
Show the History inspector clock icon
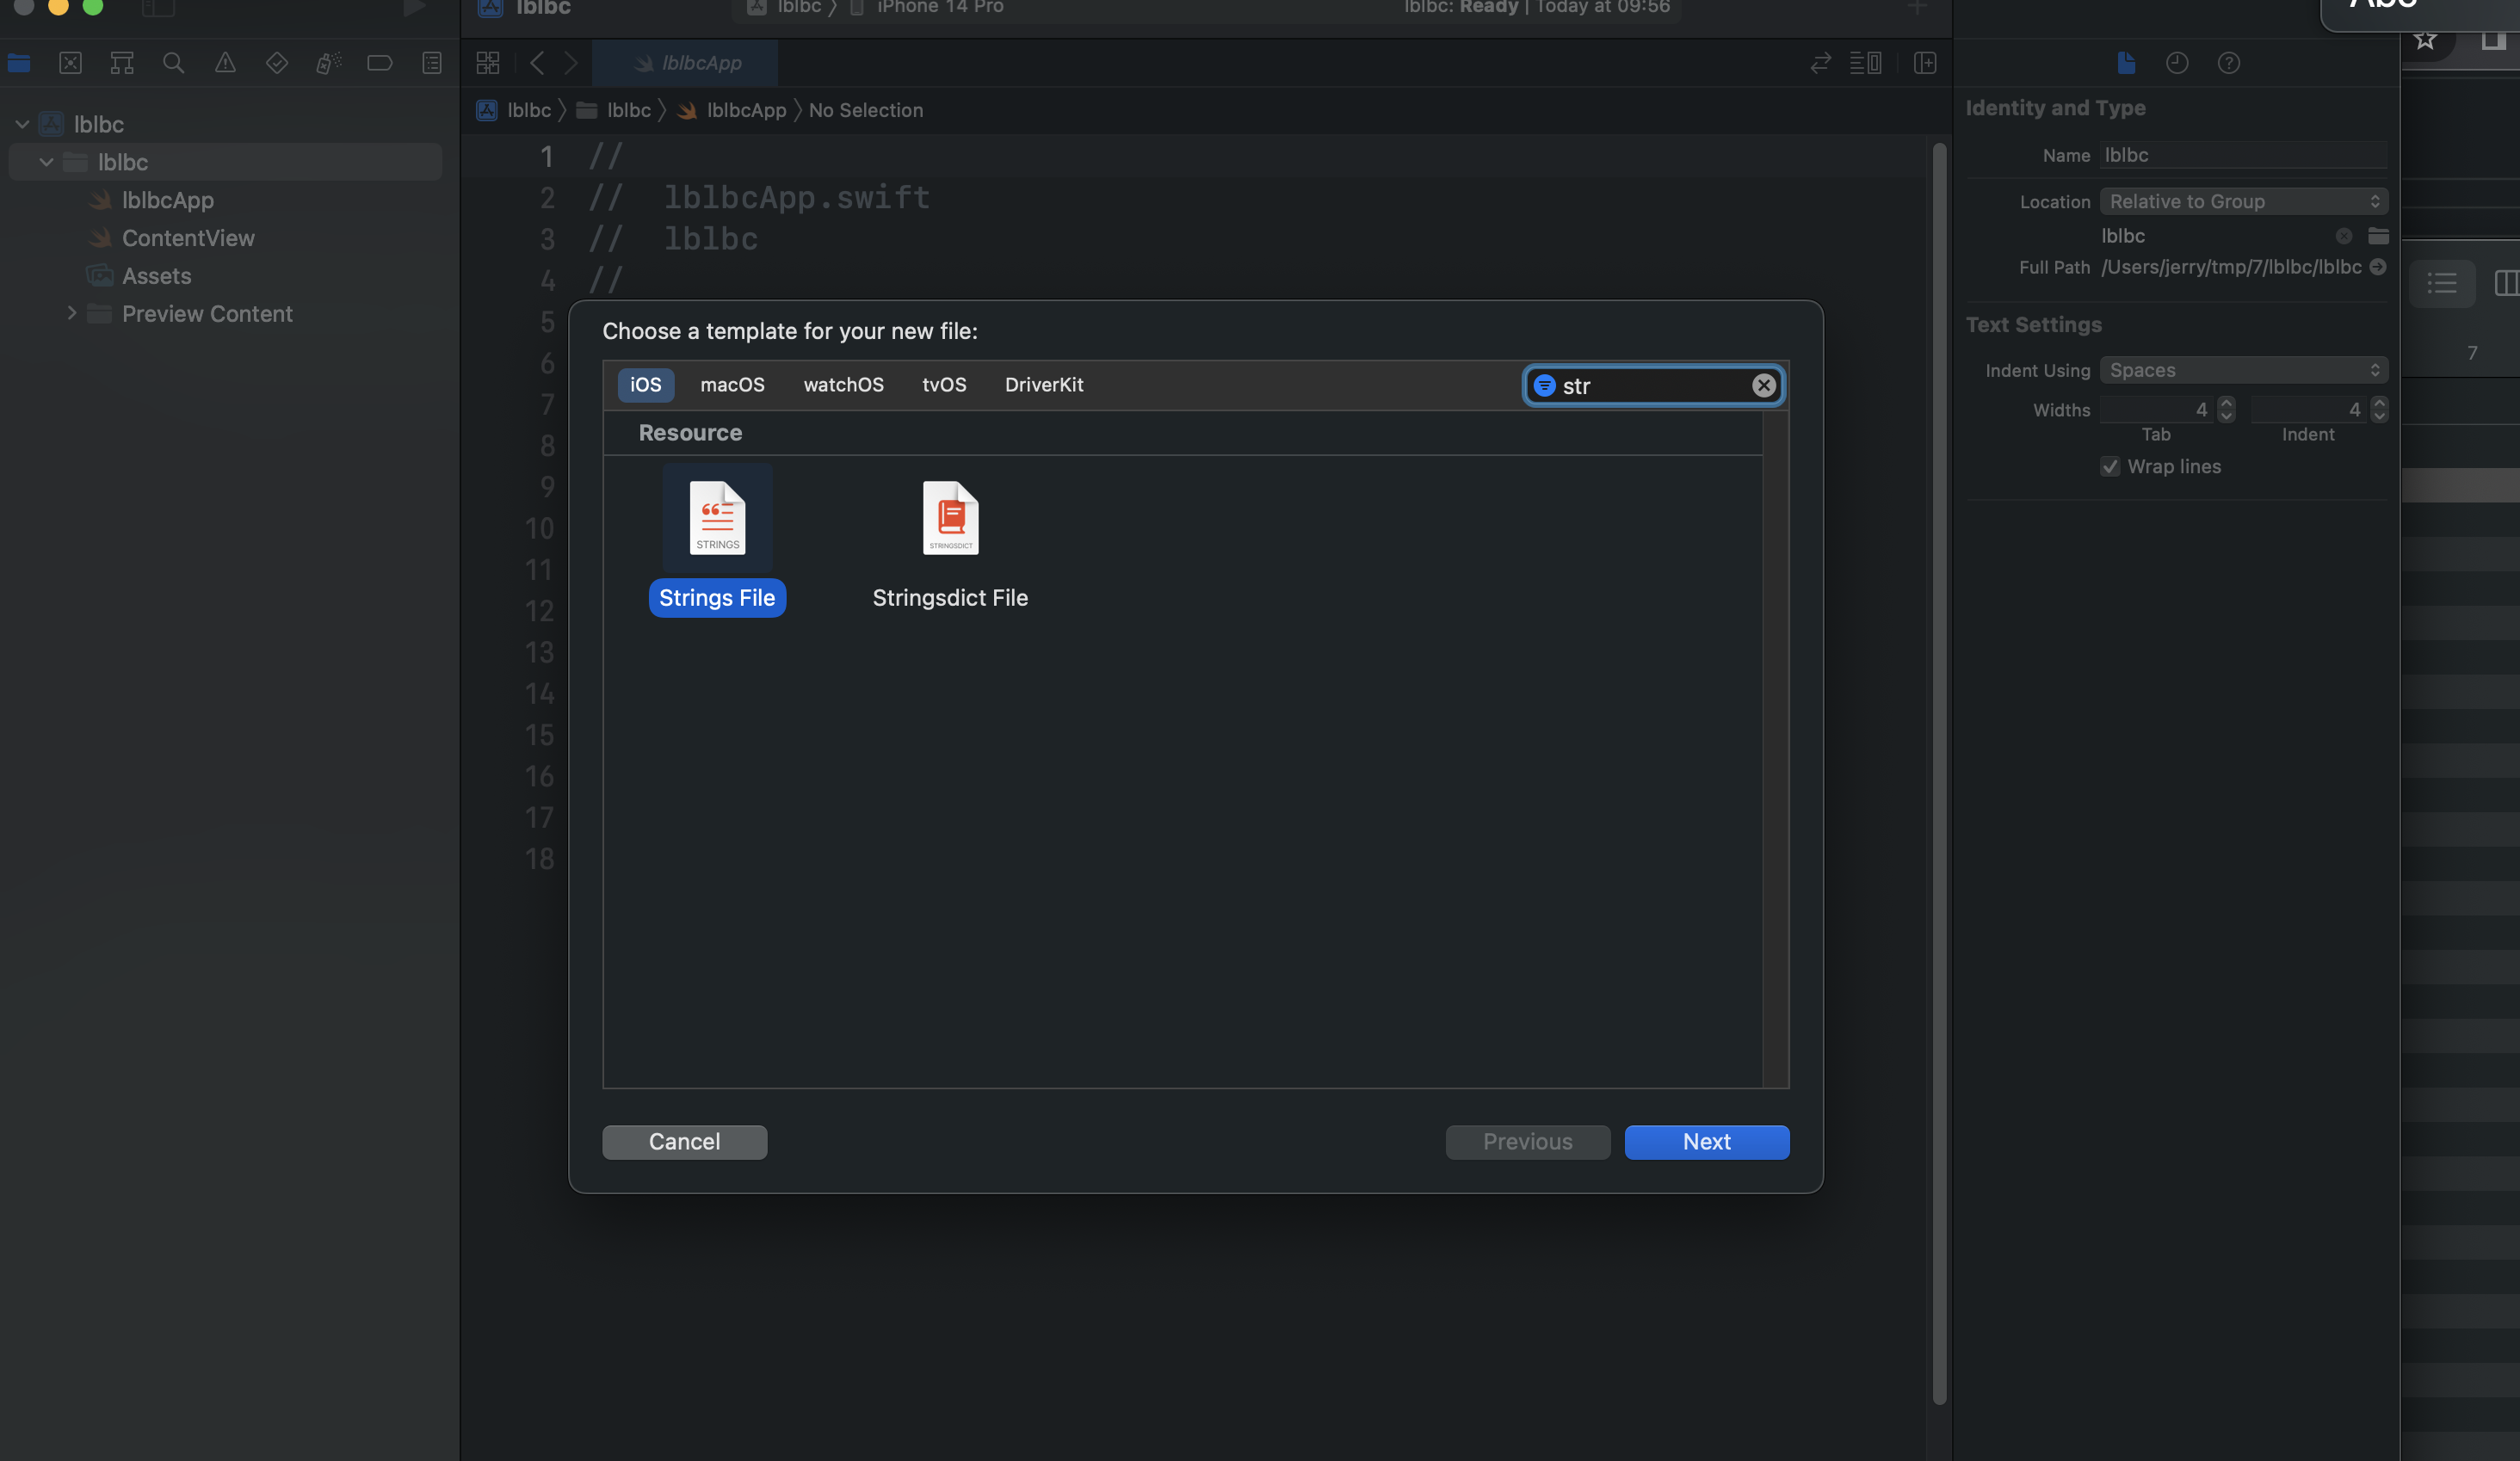(x=2177, y=63)
